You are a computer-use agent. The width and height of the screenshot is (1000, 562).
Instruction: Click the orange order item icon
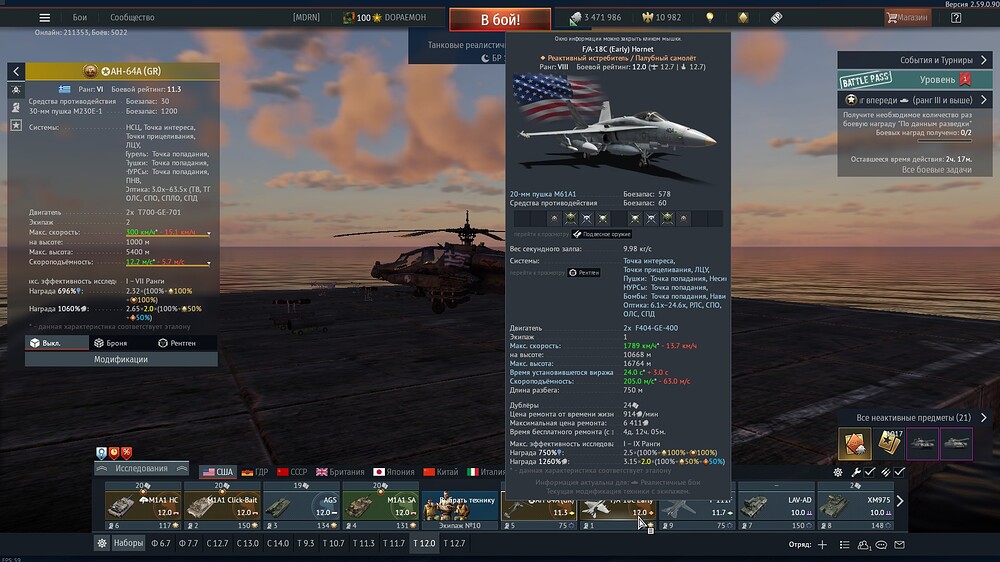click(x=855, y=443)
